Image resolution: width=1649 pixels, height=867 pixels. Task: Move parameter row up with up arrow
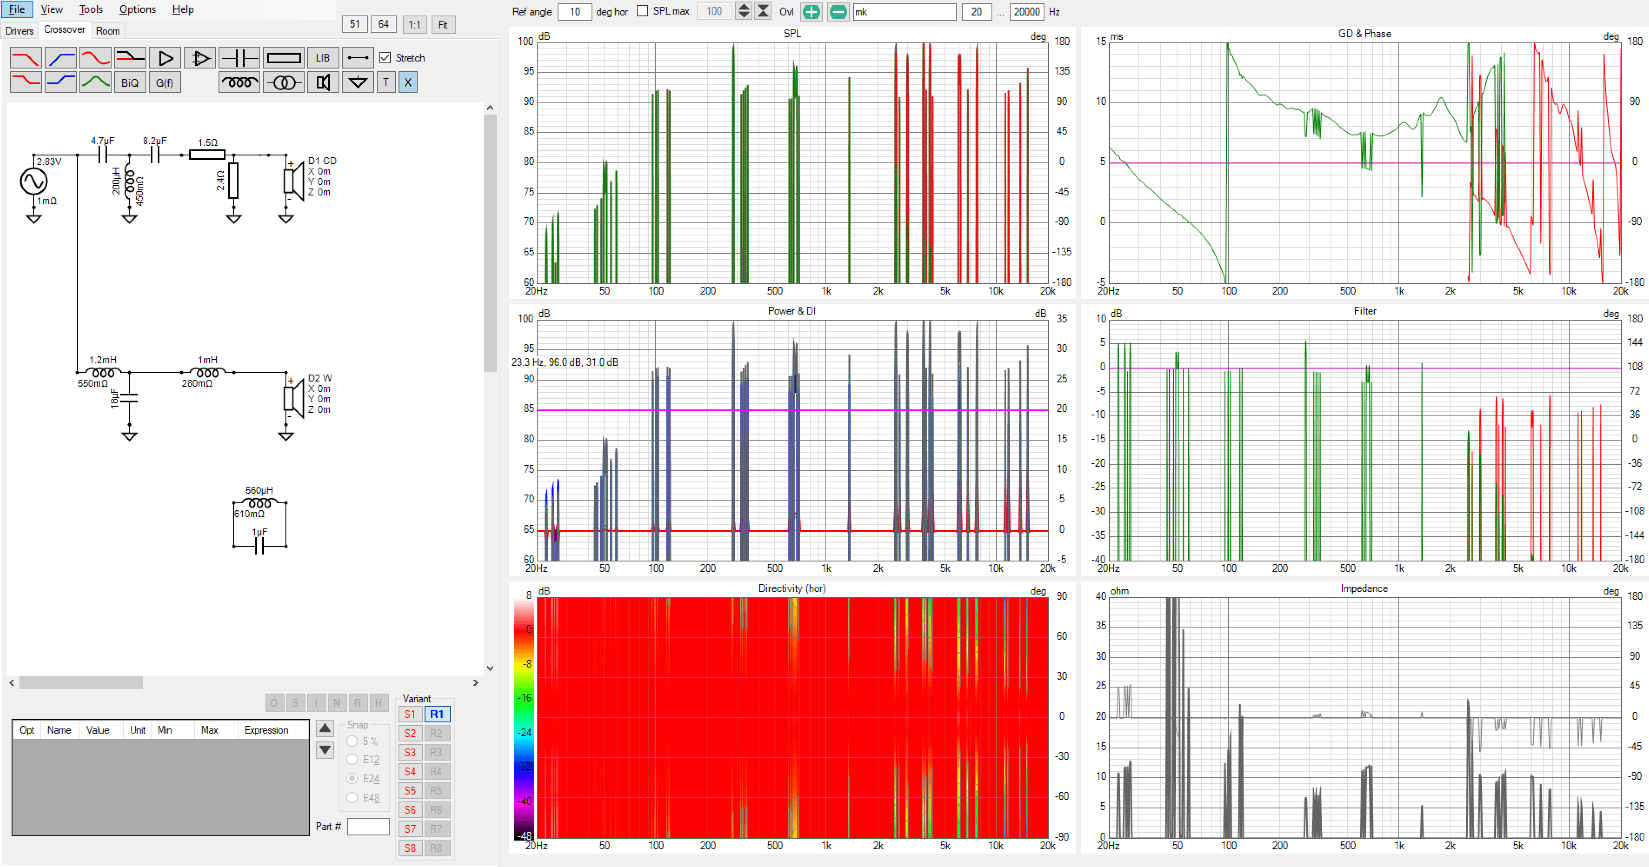(x=325, y=729)
